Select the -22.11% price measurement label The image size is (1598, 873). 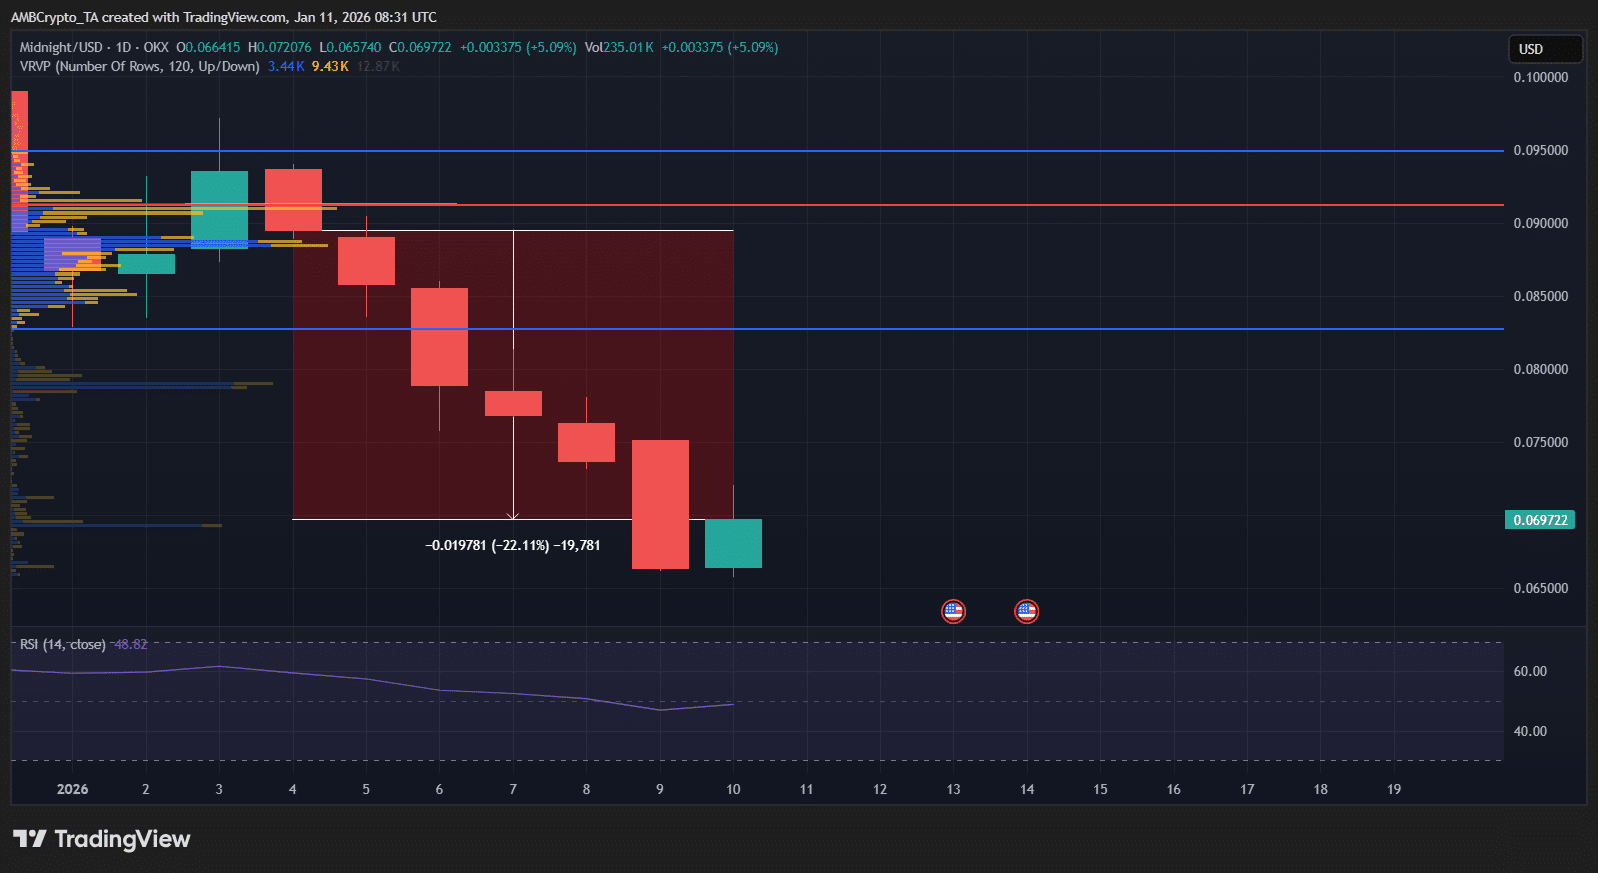(513, 545)
